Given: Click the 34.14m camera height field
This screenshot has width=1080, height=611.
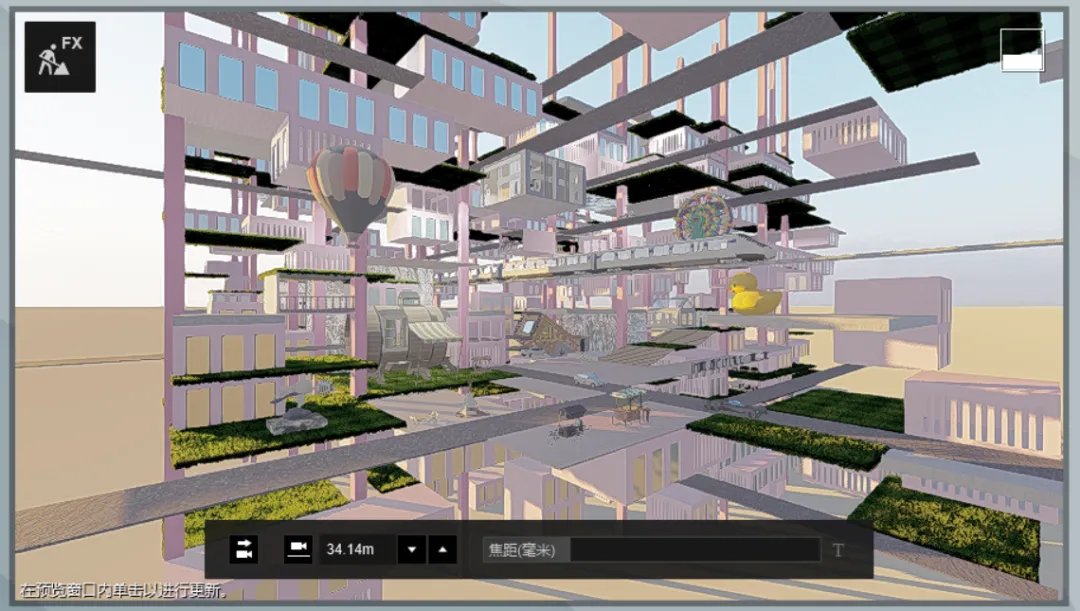Looking at the screenshot, I should [x=358, y=550].
